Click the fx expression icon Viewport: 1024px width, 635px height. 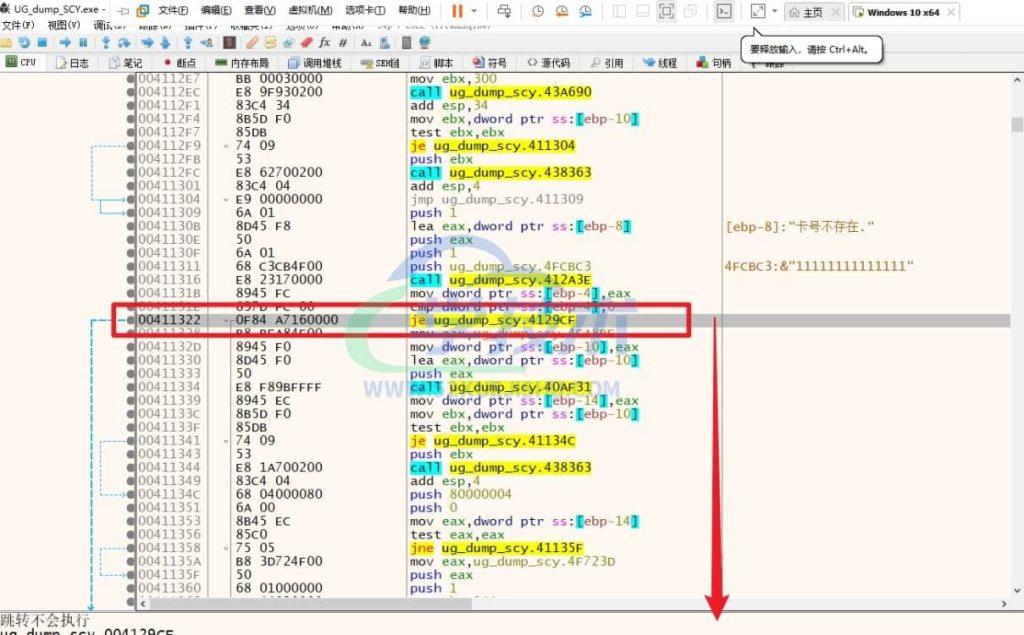click(x=325, y=43)
